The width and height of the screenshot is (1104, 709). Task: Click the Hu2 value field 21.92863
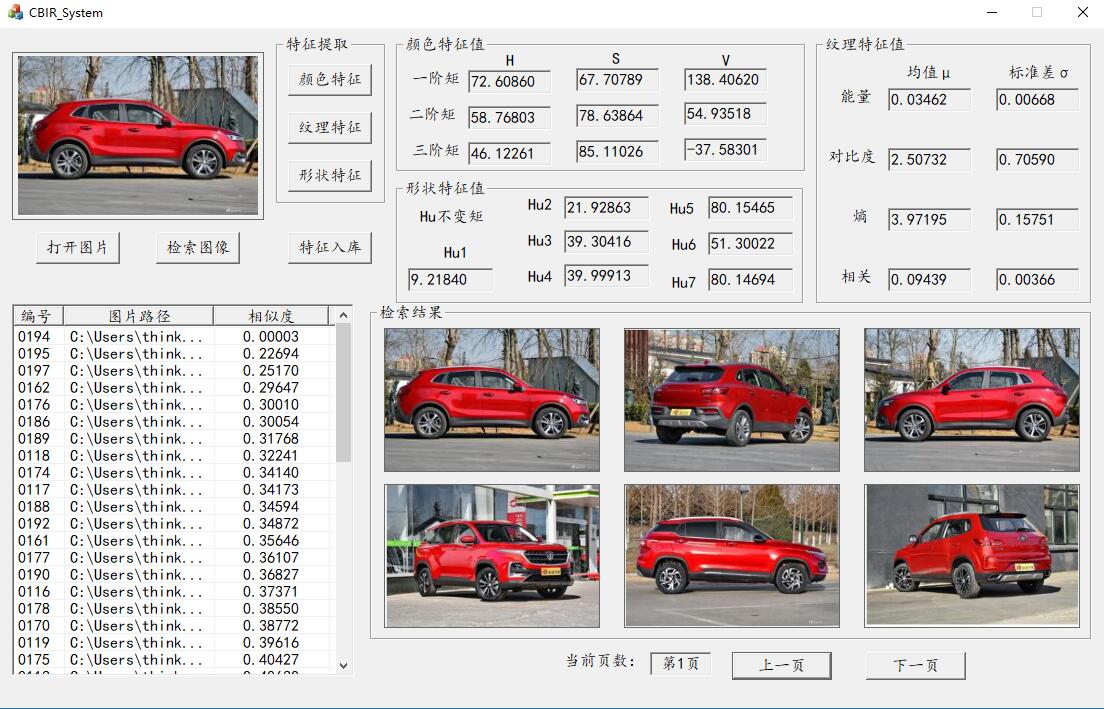[x=607, y=207]
